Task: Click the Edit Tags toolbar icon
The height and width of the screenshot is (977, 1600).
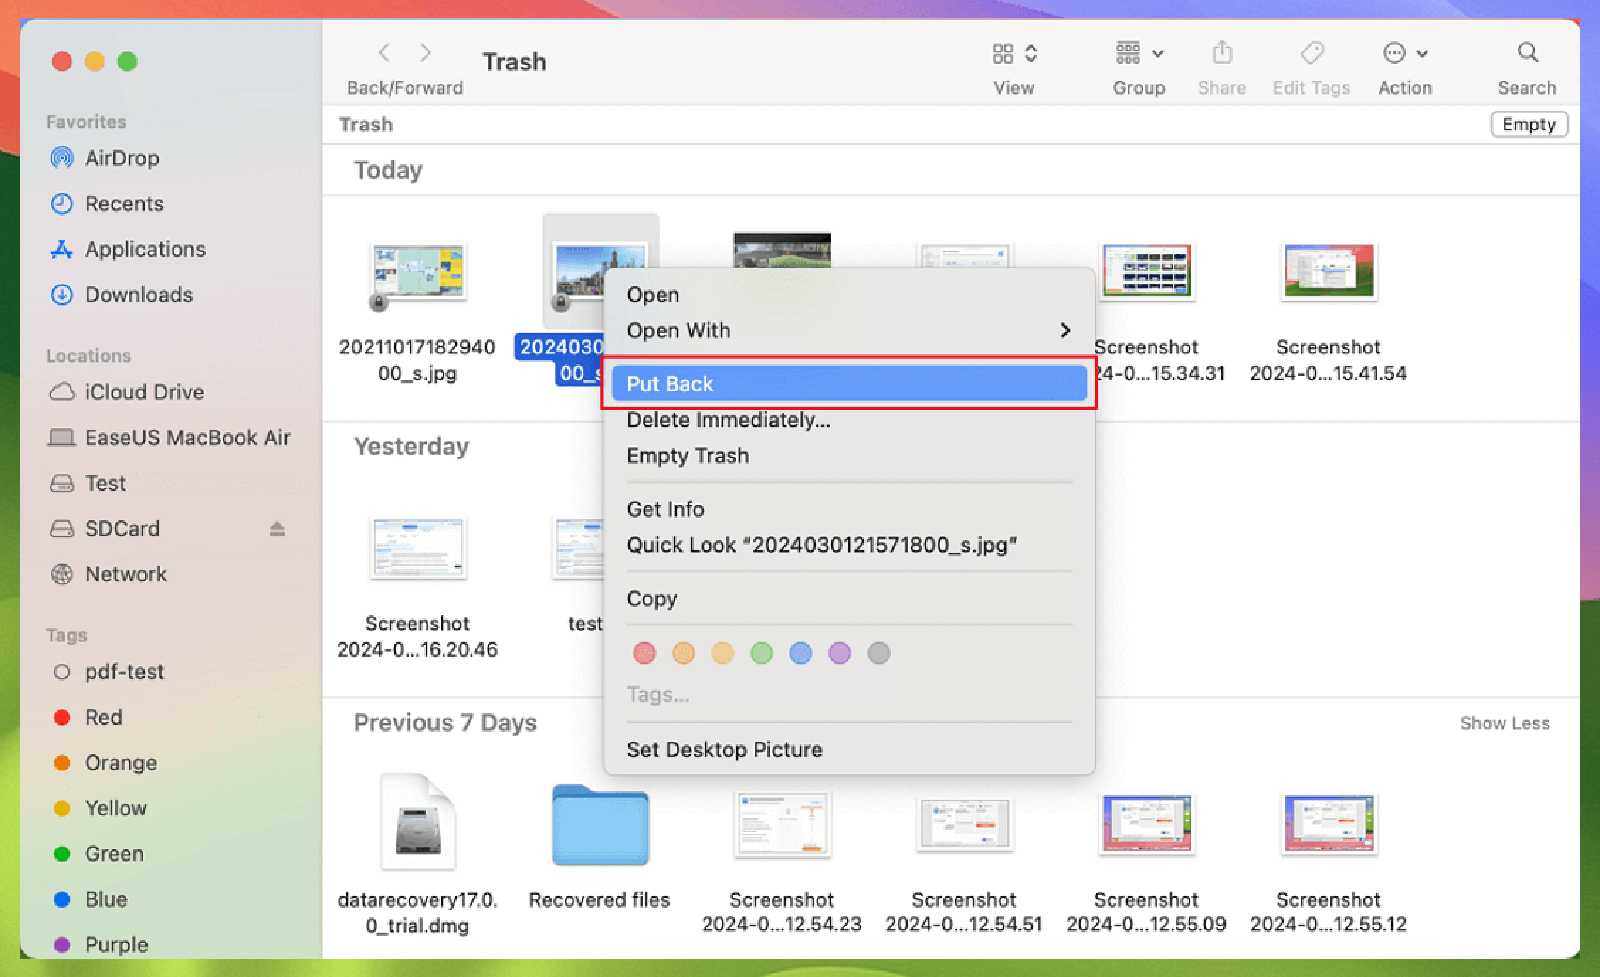Action: [1311, 53]
